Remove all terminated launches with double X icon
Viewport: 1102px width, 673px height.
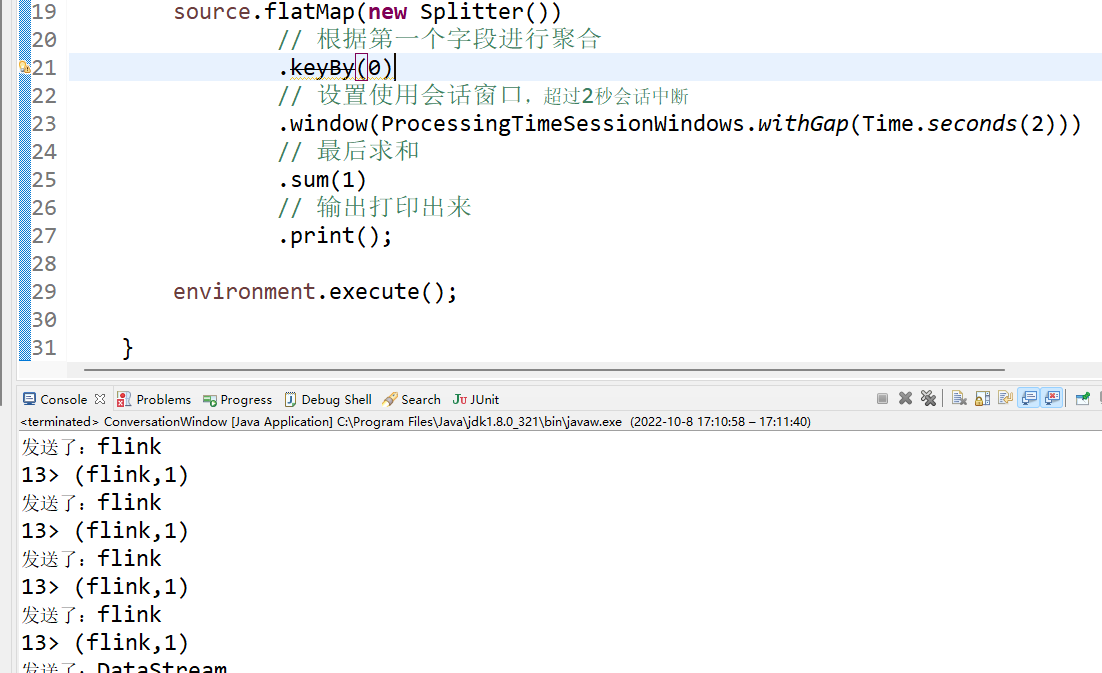928,398
